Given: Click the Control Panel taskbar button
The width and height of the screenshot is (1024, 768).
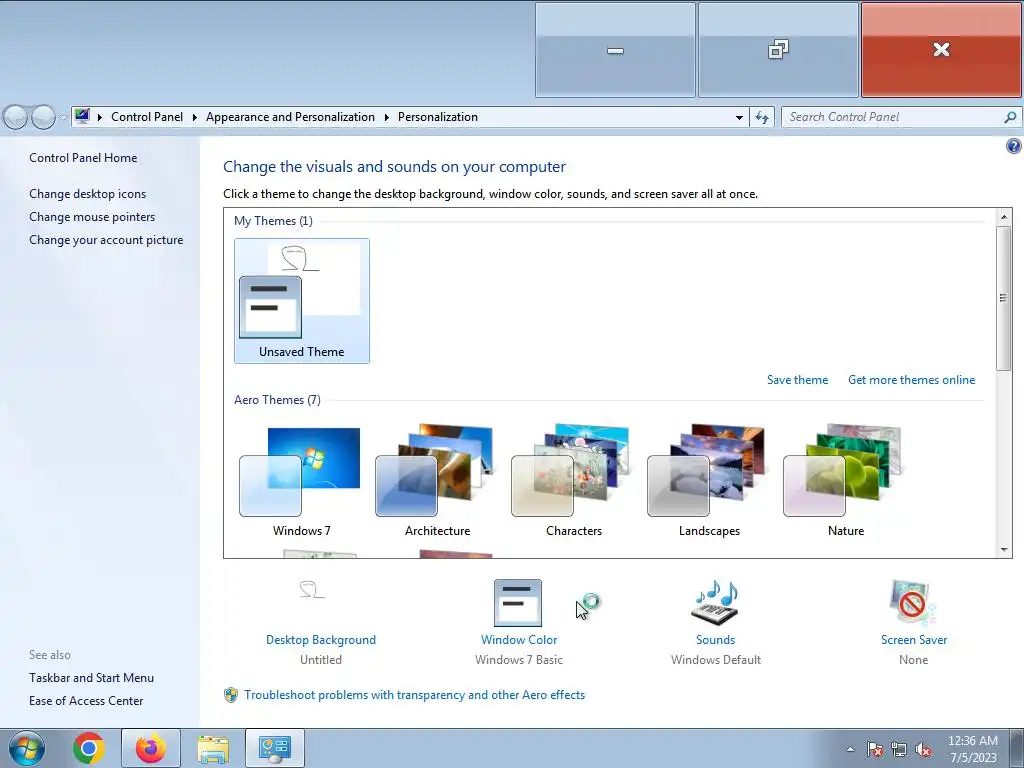Looking at the screenshot, I should tap(275, 748).
